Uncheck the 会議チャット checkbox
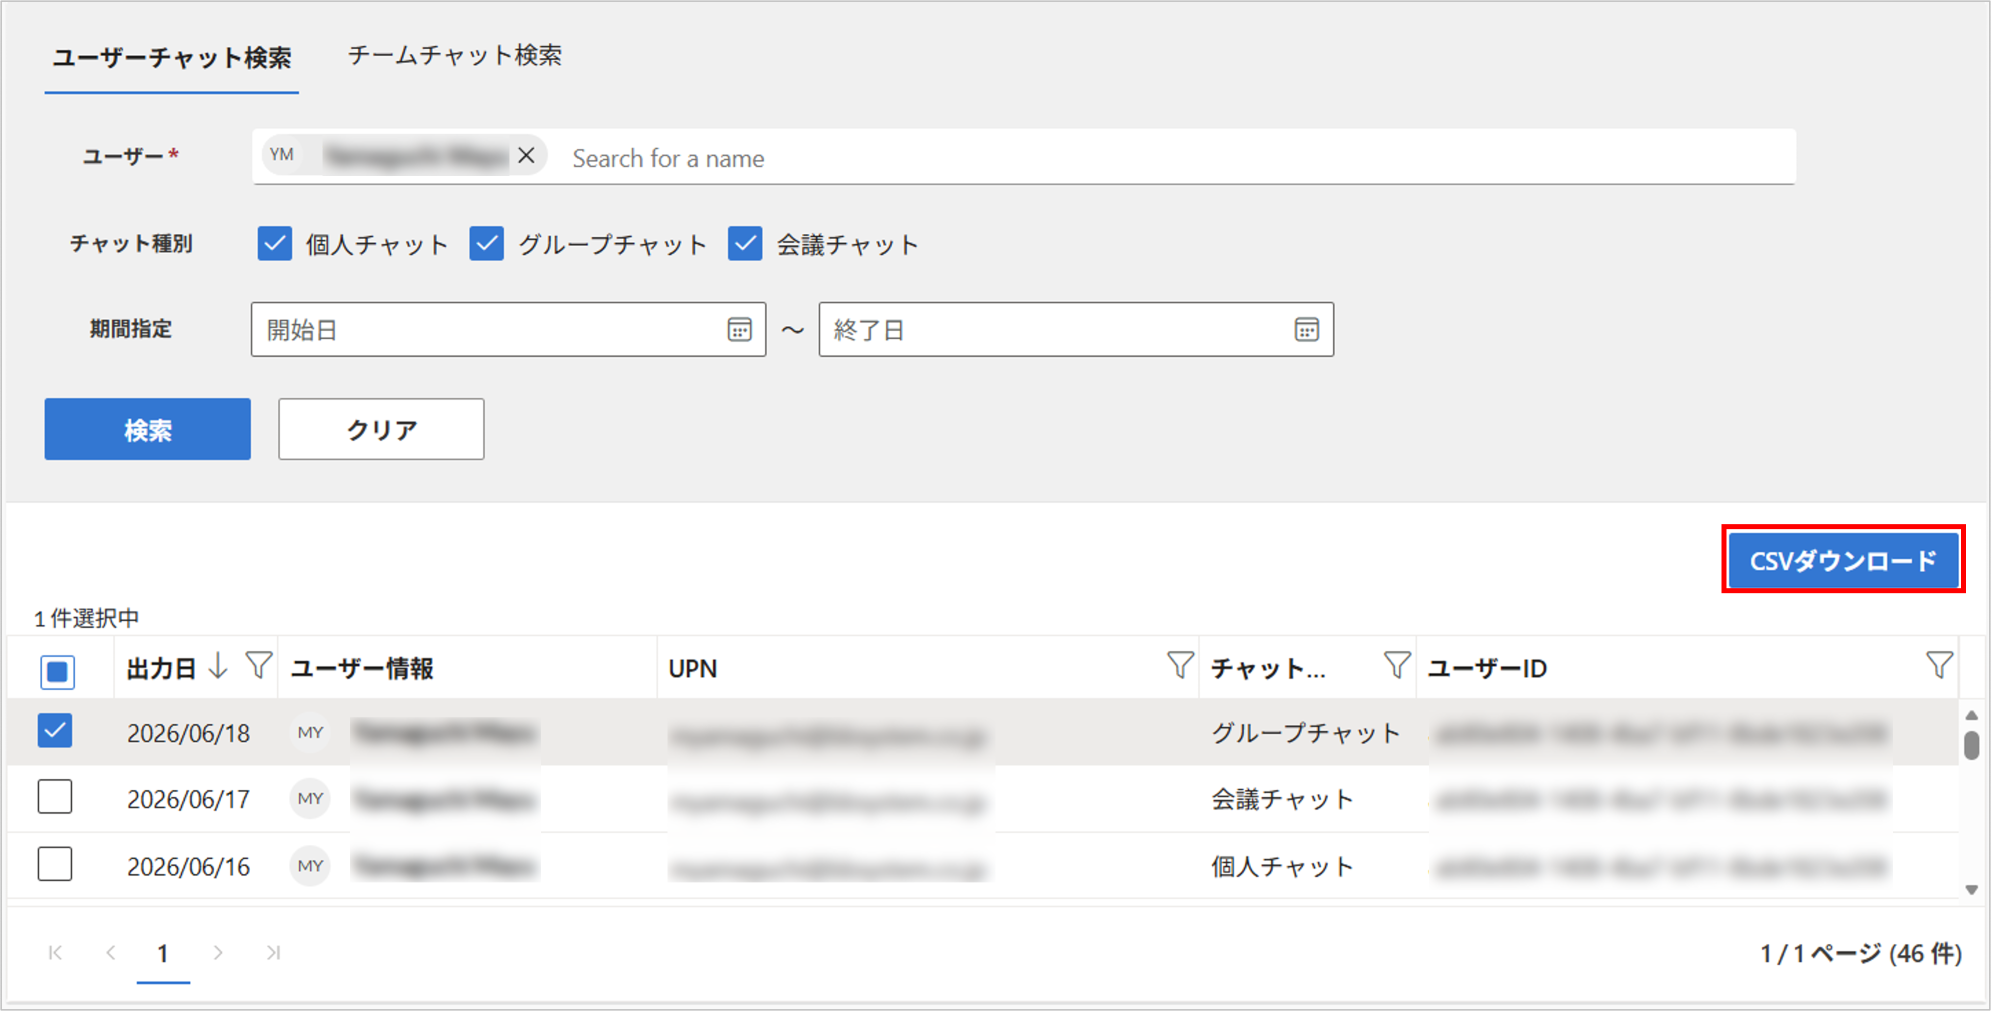 click(x=745, y=244)
